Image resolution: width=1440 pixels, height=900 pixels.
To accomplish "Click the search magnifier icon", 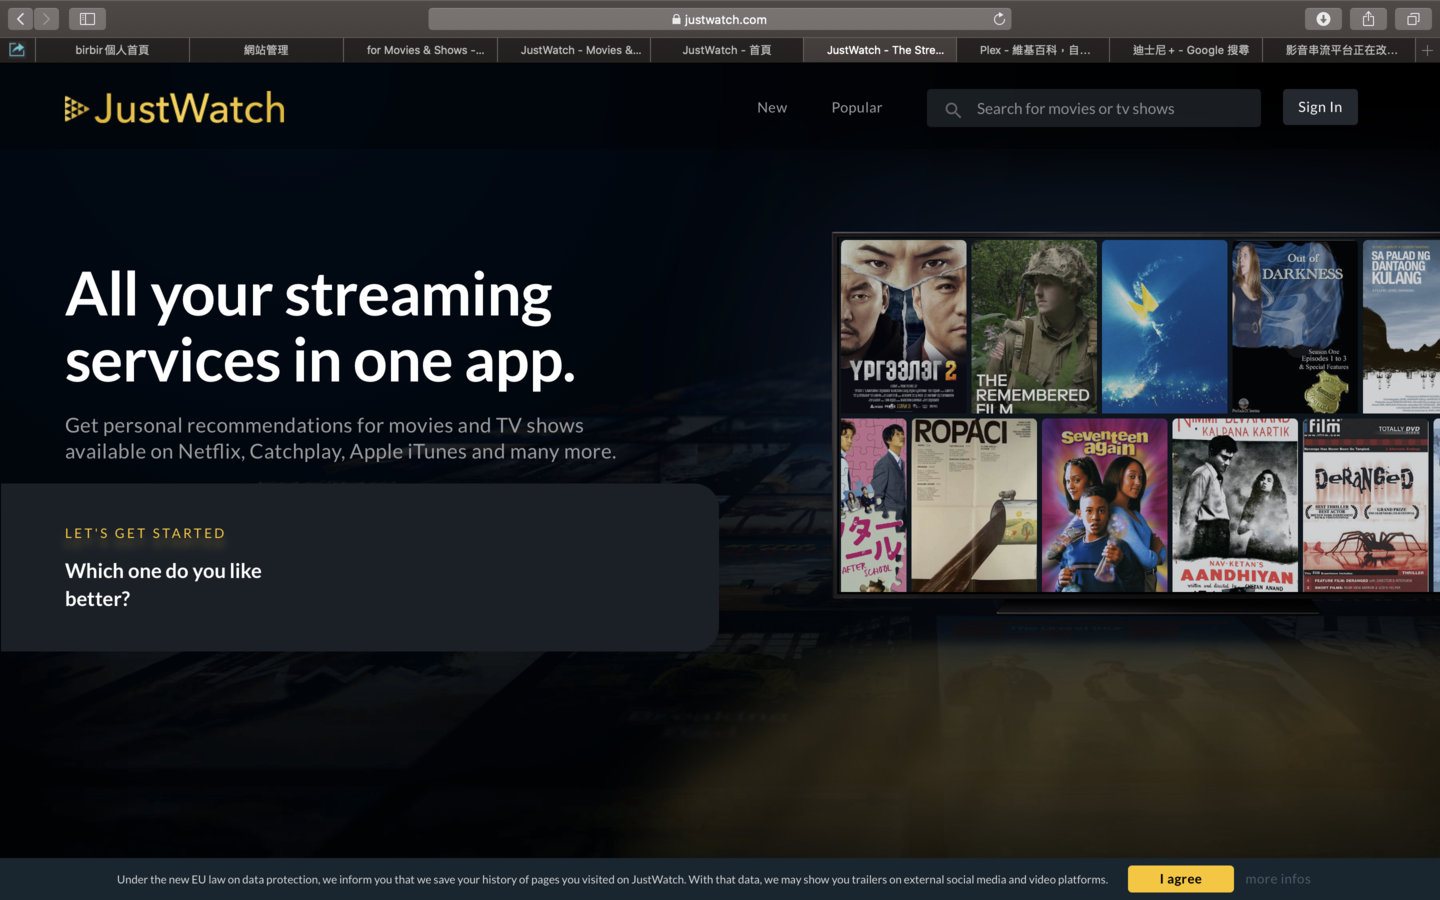I will tap(953, 109).
